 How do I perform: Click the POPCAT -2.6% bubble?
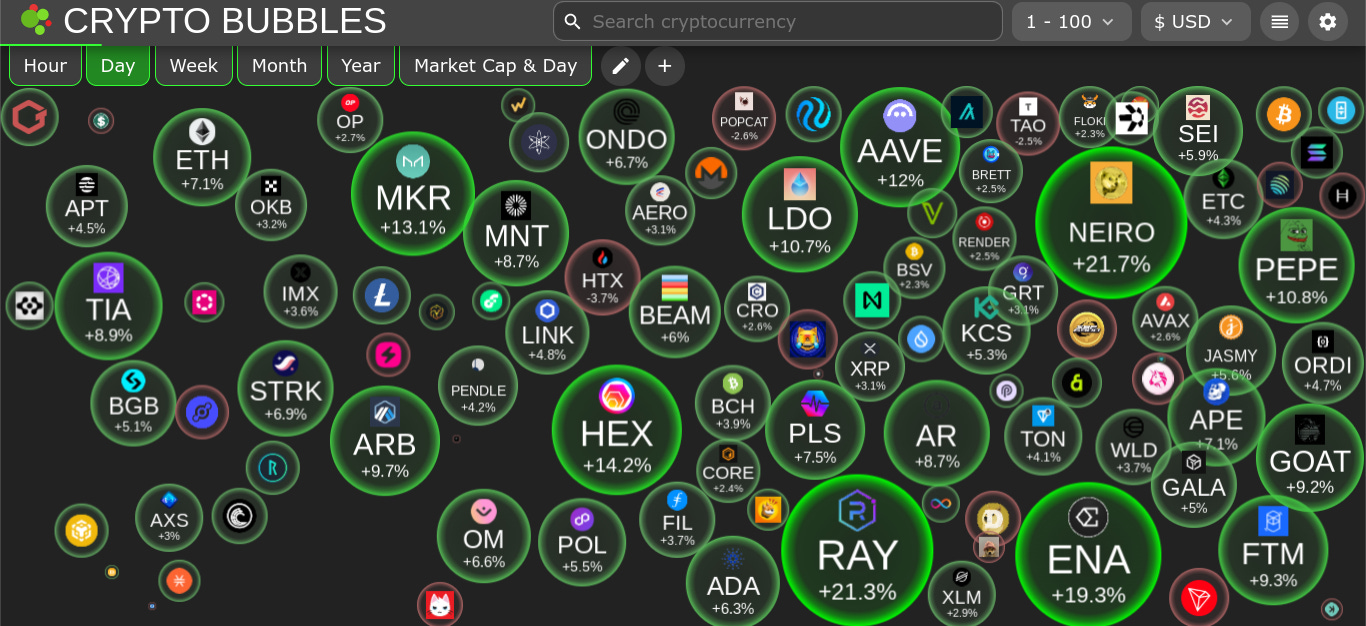click(x=744, y=118)
